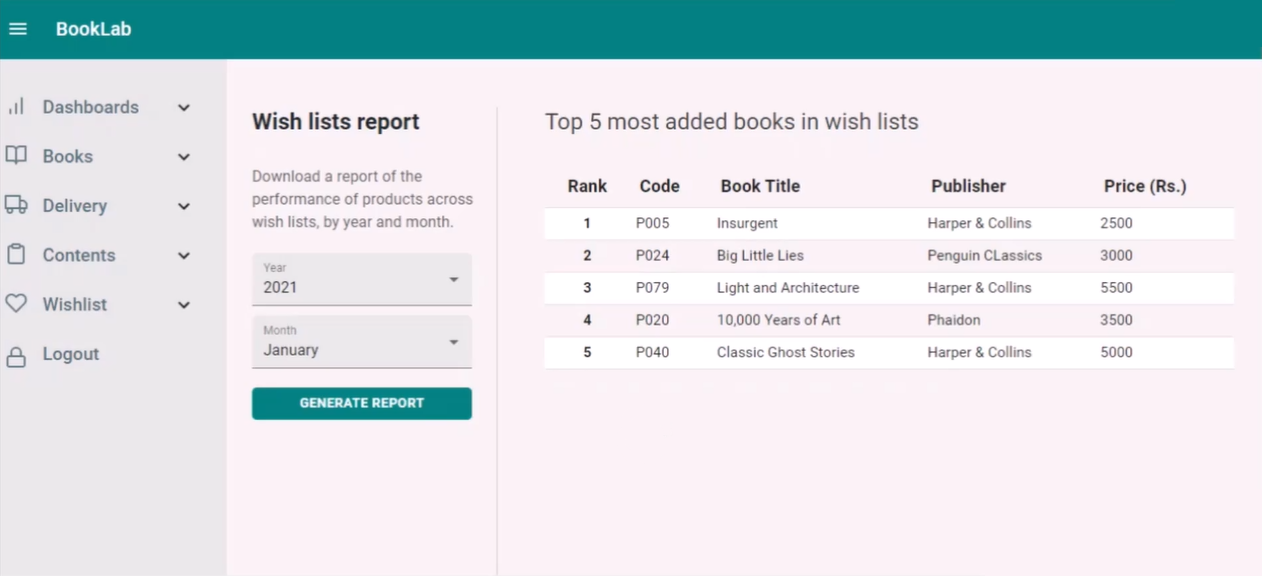Expand the Contents menu chevron

(x=184, y=256)
